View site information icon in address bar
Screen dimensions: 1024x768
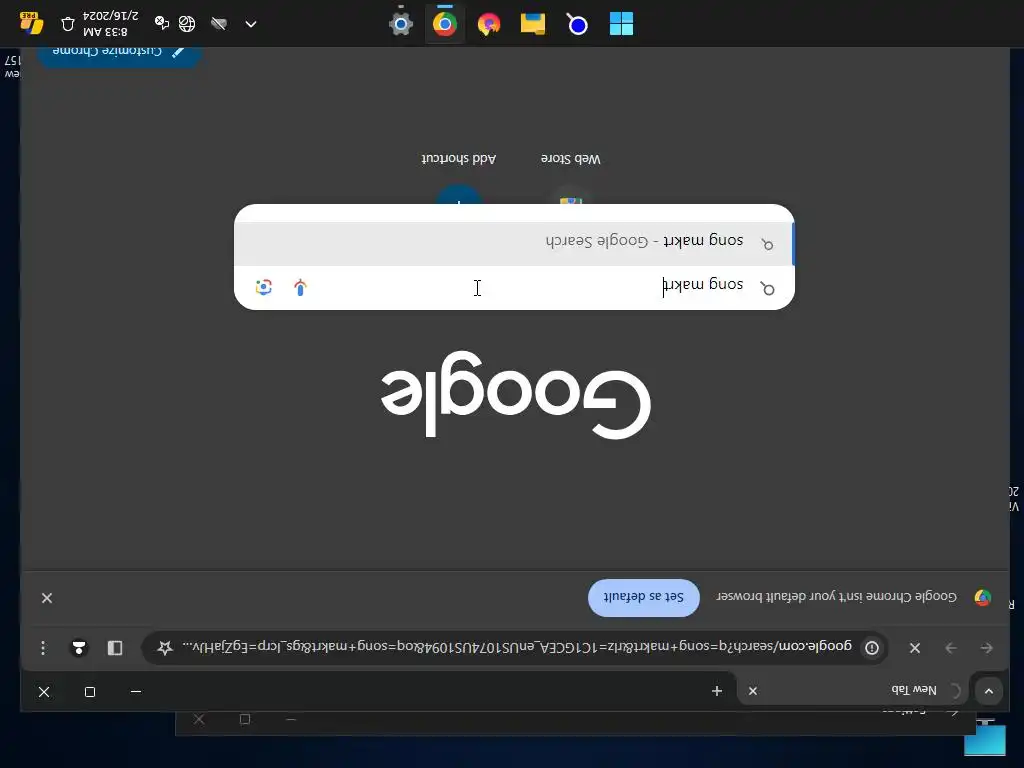tap(872, 648)
